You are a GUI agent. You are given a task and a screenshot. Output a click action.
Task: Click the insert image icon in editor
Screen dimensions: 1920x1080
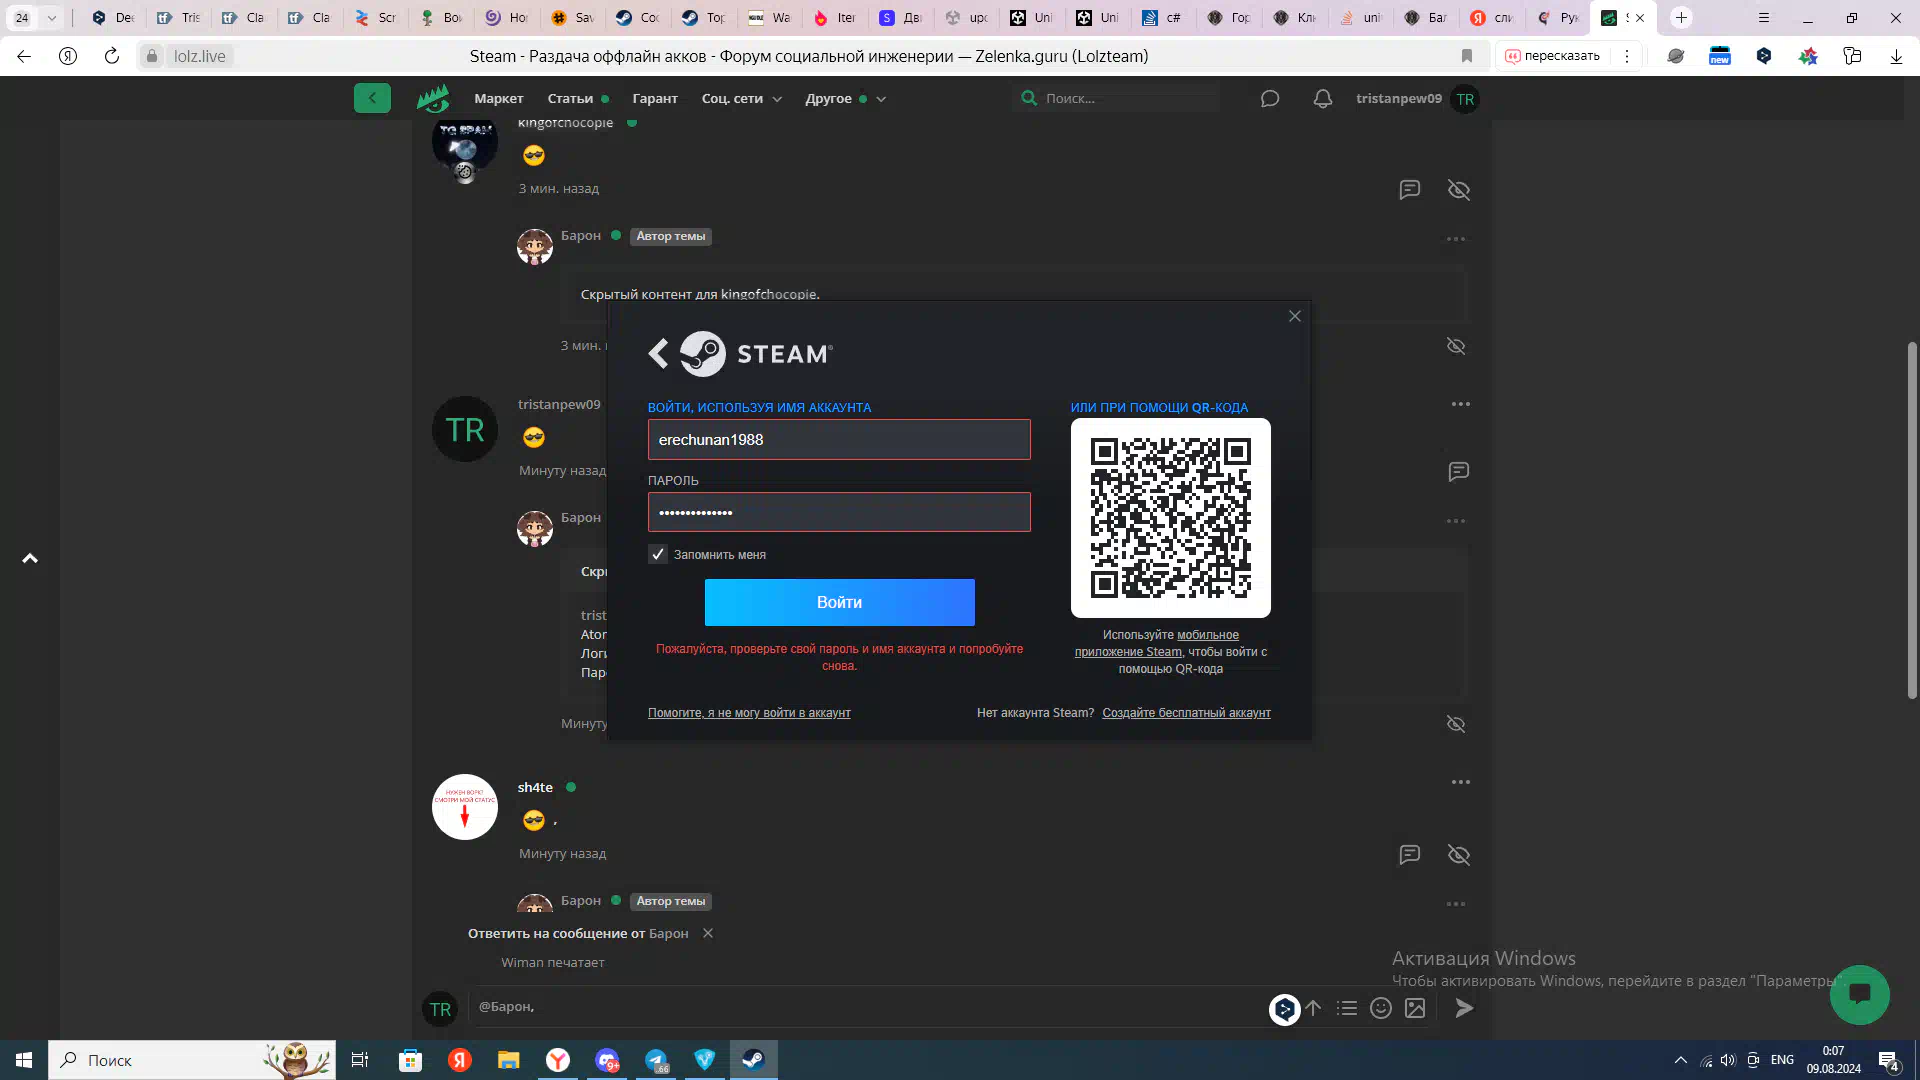[1415, 1008]
